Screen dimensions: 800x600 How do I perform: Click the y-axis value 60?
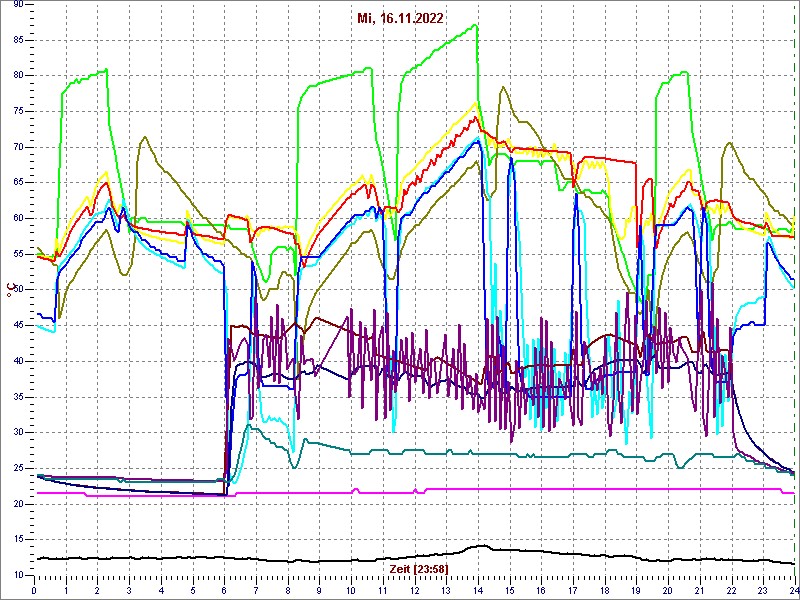pyautogui.click(x=17, y=218)
